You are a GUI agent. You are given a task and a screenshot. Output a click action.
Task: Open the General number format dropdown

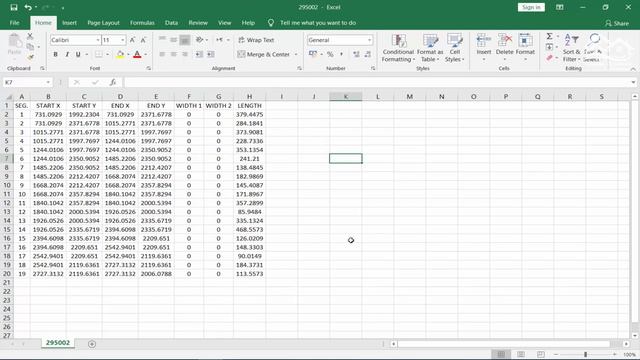(369, 40)
